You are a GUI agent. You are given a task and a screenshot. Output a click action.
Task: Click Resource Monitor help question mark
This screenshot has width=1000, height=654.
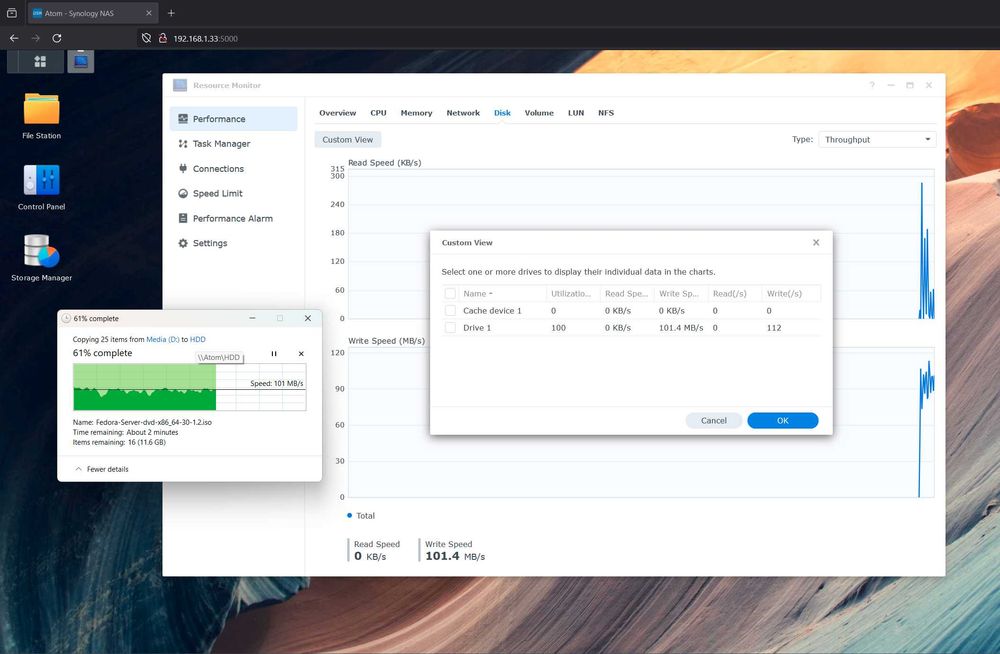coord(872,85)
